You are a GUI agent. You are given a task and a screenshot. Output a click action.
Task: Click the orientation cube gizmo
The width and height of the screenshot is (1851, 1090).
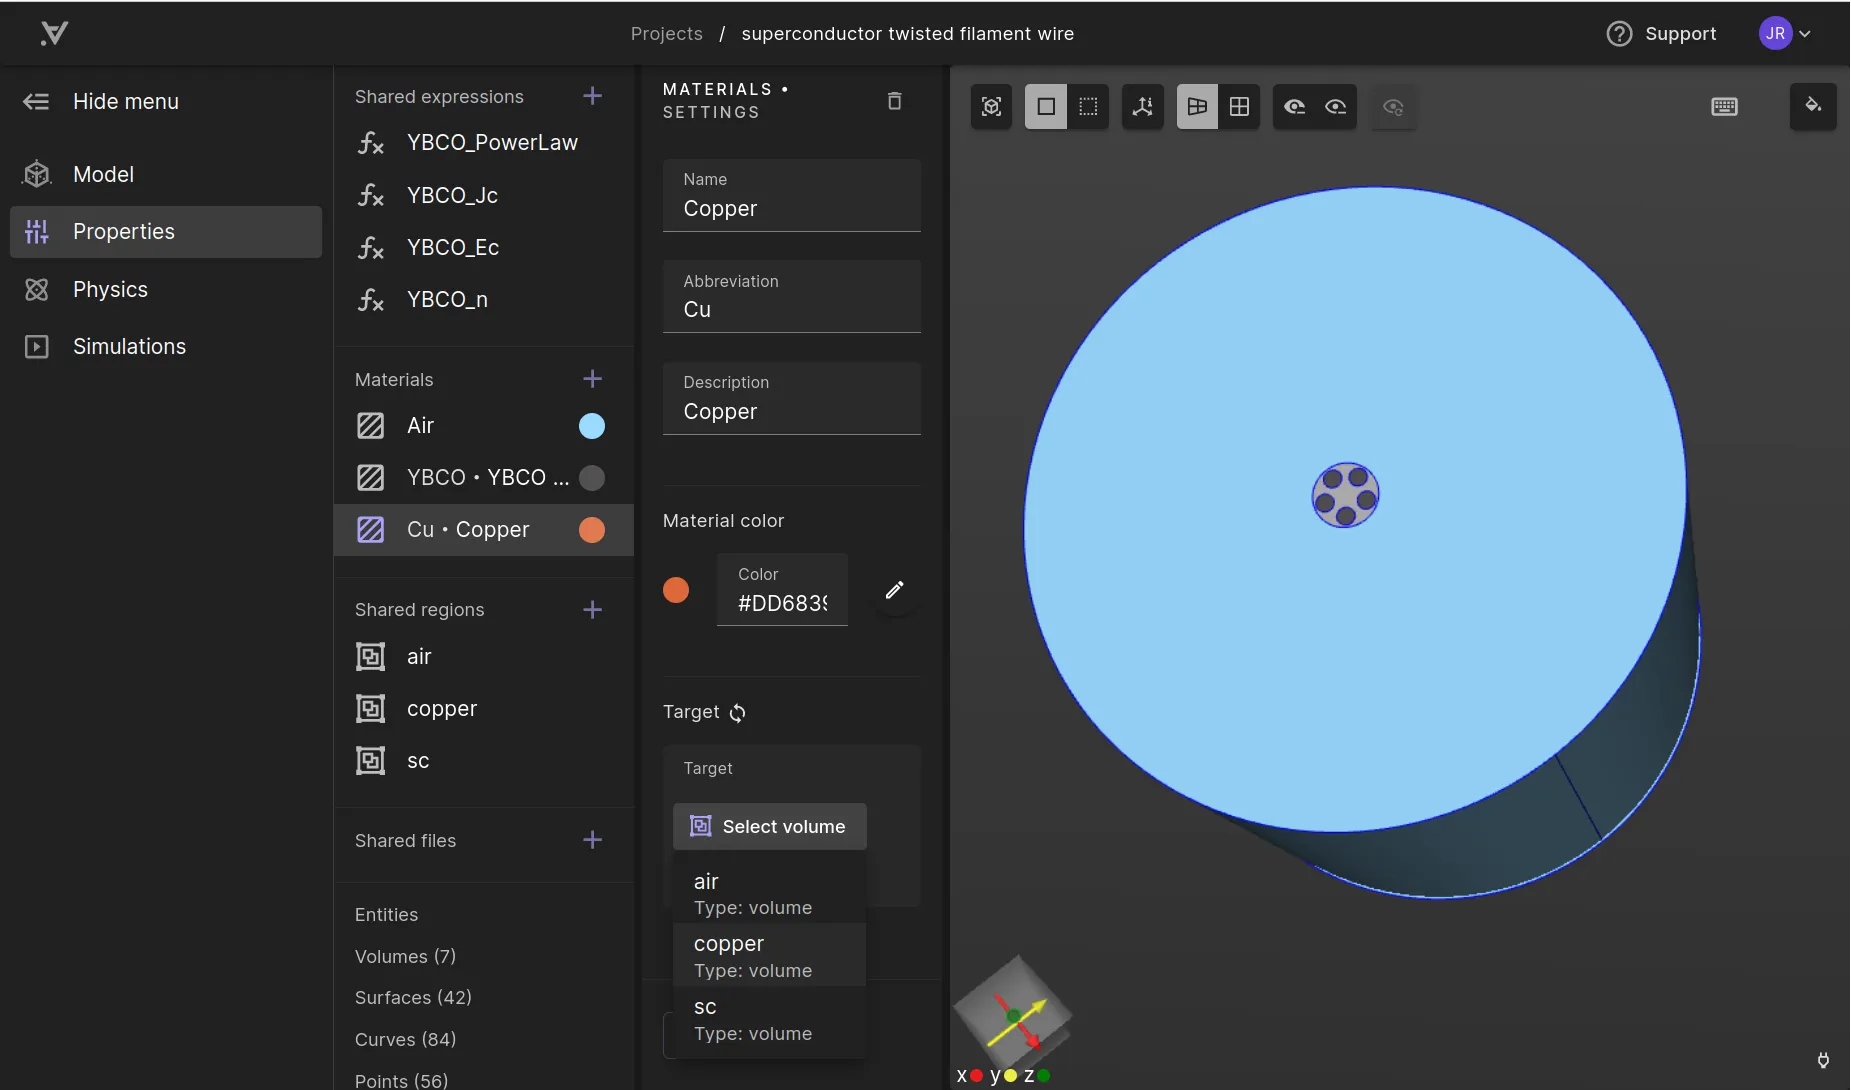(x=1012, y=1015)
